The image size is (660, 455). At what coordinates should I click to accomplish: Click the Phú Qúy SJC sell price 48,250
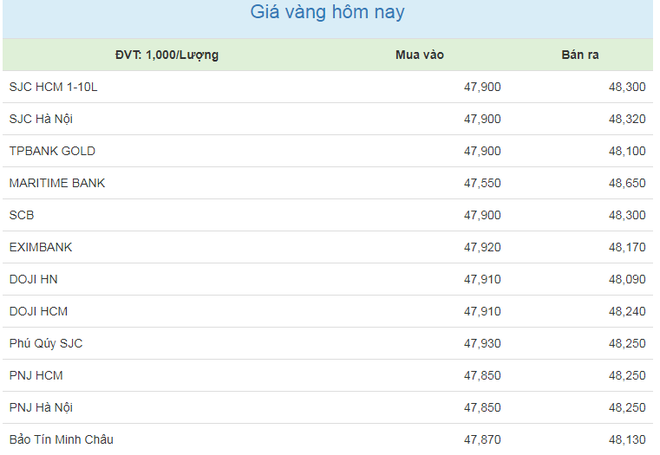pyautogui.click(x=627, y=343)
